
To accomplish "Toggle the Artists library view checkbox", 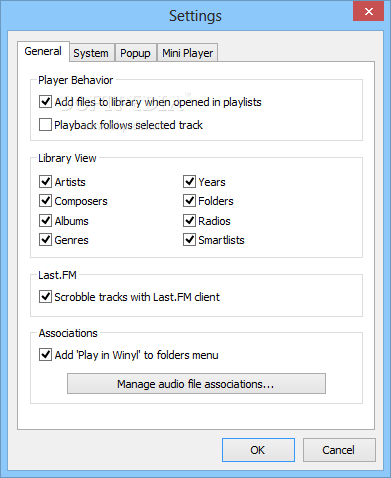I will coord(45,182).
